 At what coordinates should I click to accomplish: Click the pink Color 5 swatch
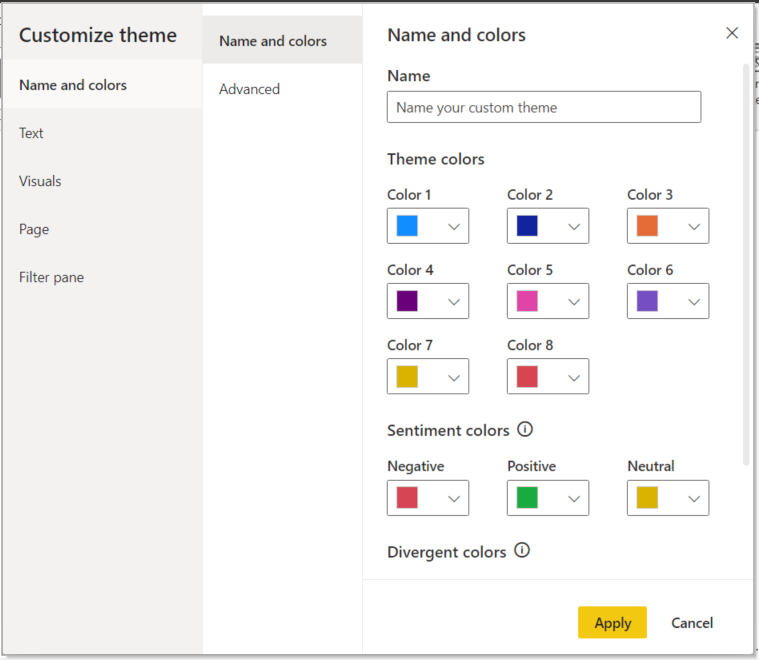(x=527, y=301)
